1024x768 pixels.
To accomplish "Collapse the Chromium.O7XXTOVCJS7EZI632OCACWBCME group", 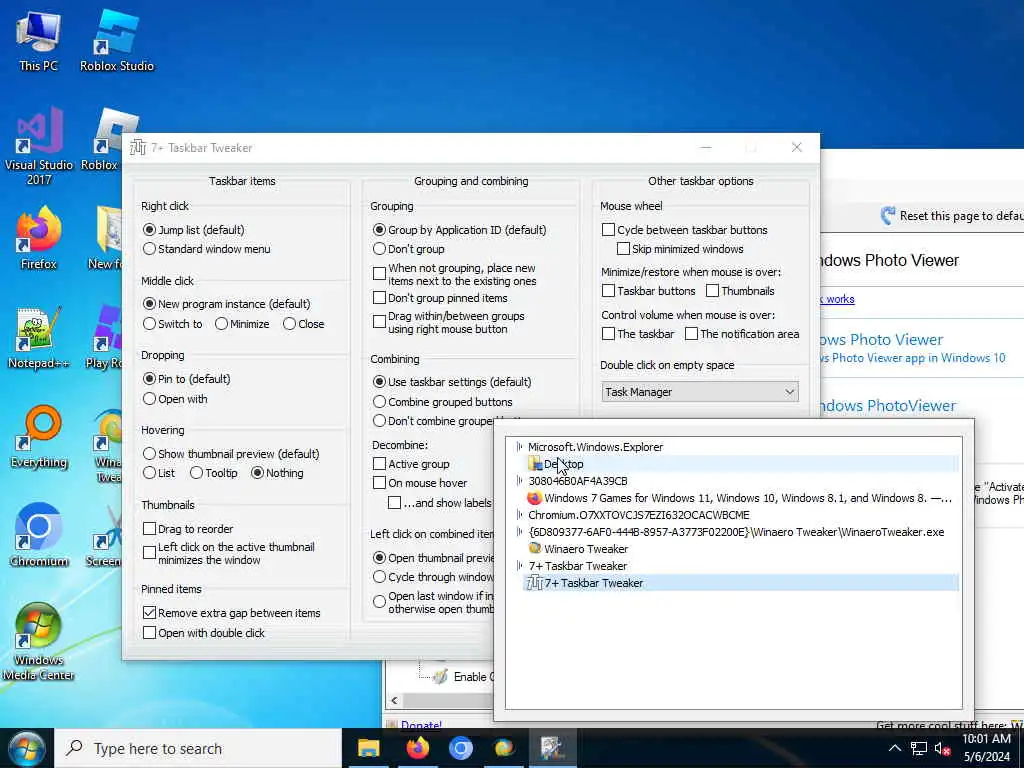I will (x=519, y=515).
